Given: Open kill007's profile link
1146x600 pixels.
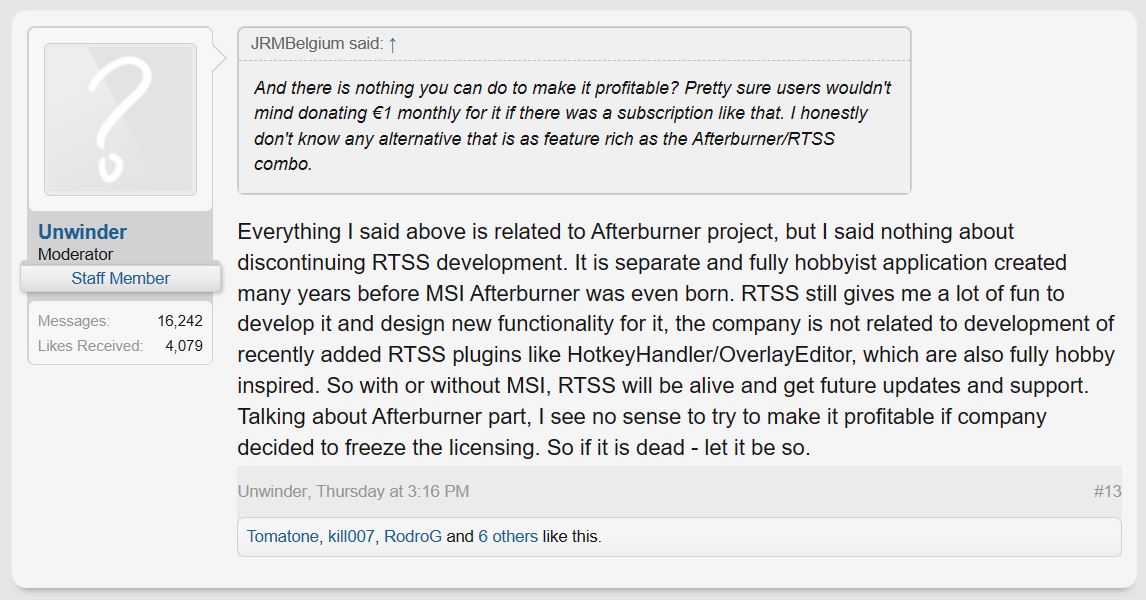Looking at the screenshot, I should tap(351, 536).
